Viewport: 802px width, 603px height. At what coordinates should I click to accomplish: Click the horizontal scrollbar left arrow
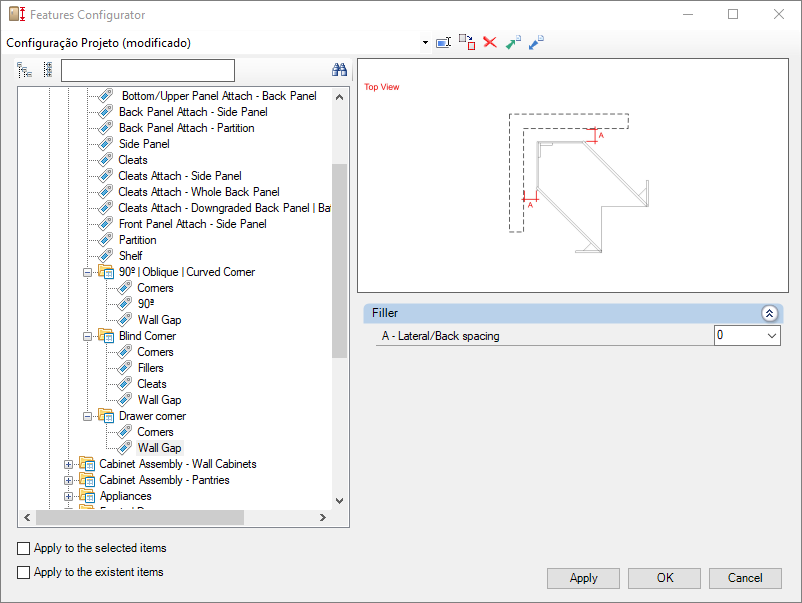pos(27,518)
